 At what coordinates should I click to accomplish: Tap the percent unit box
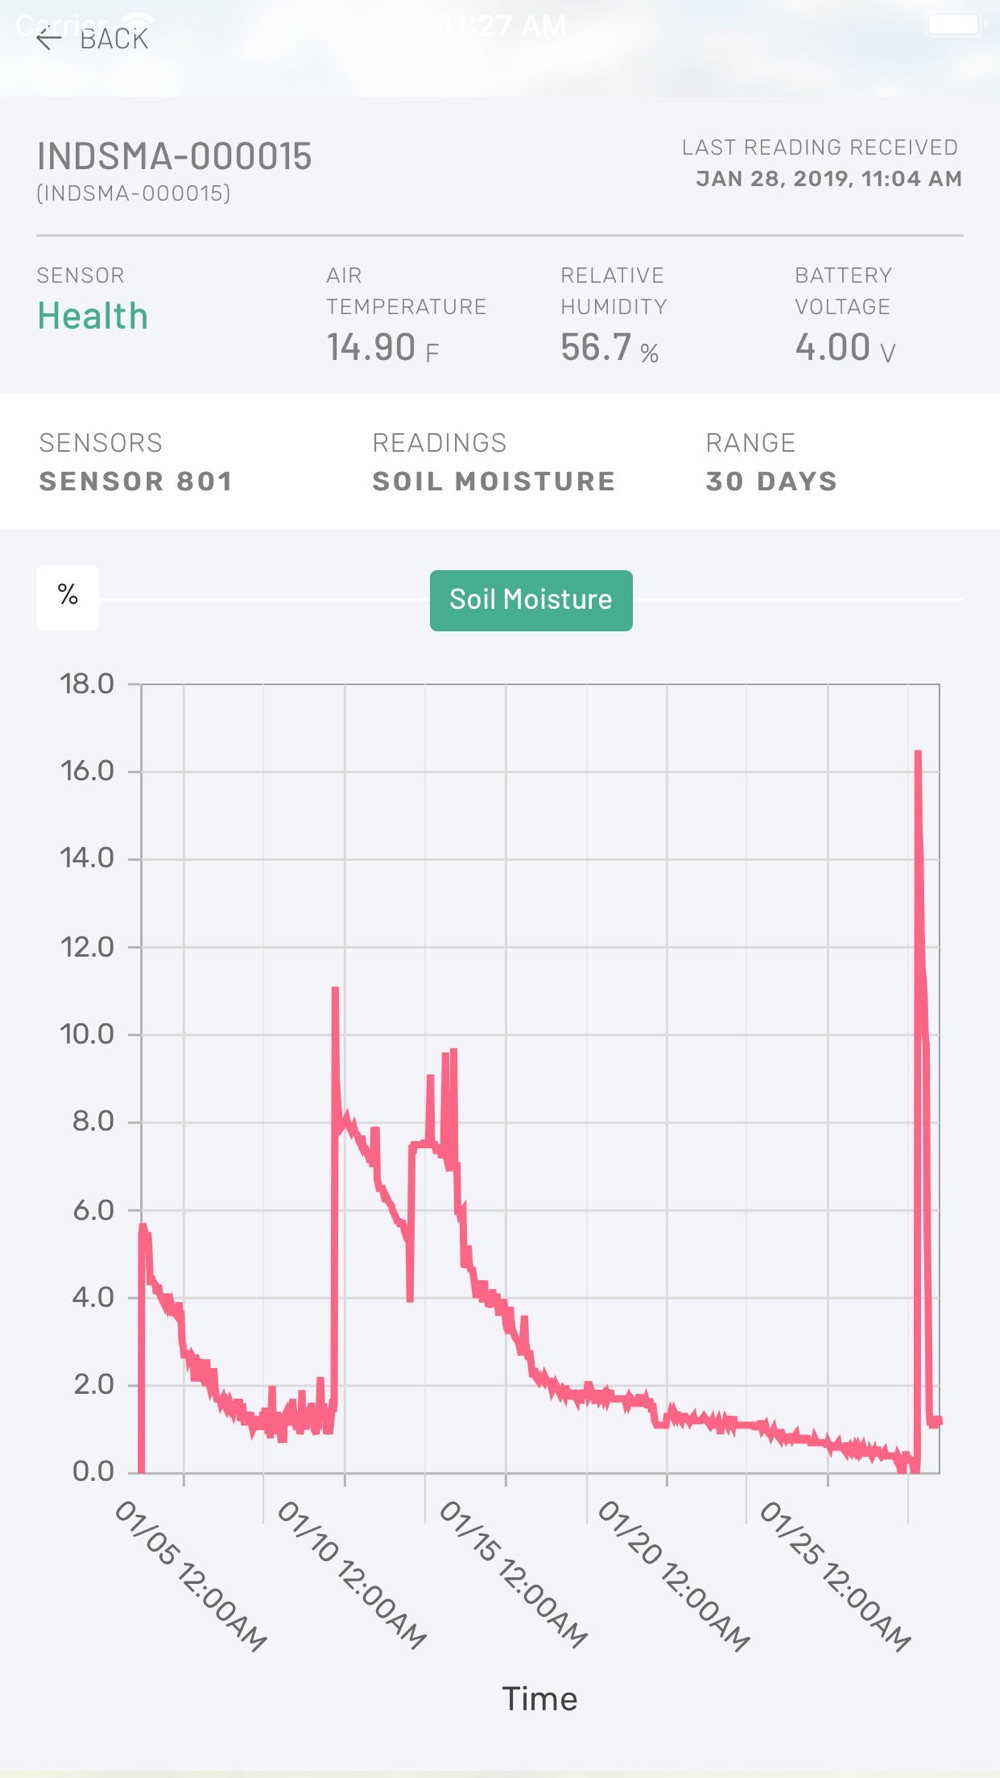pos(68,597)
